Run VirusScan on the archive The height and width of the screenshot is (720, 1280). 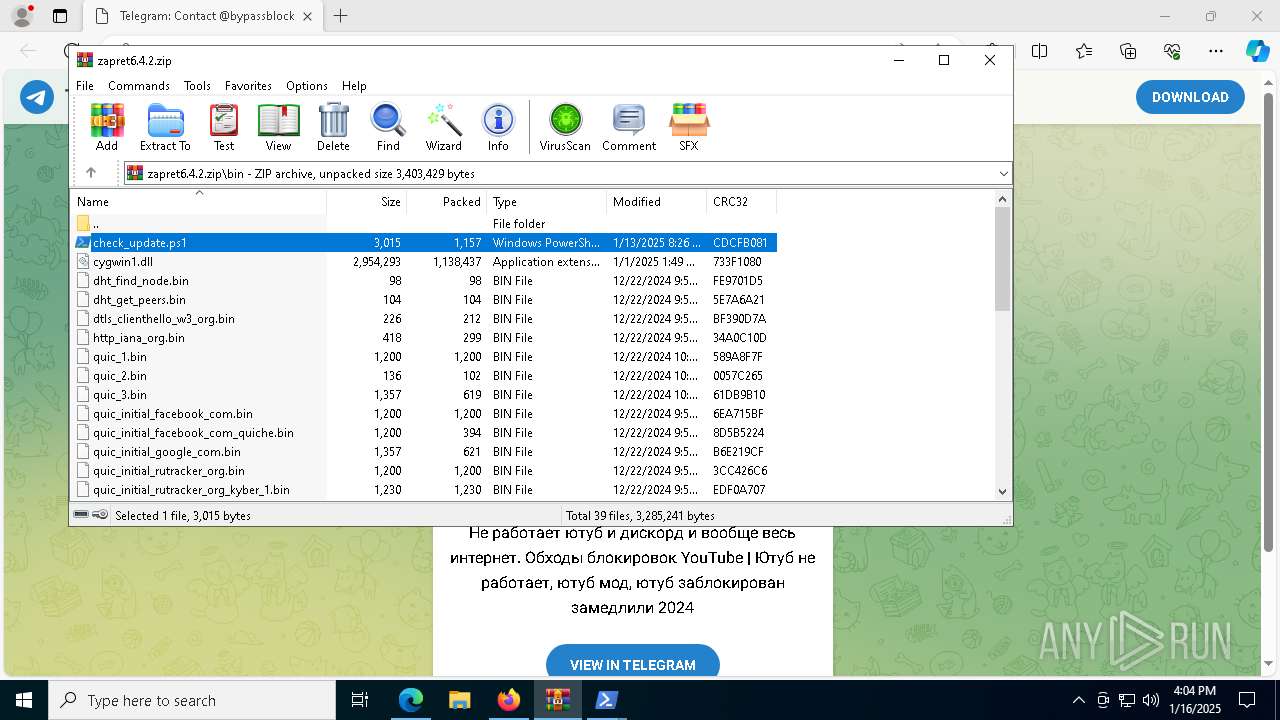coord(565,127)
